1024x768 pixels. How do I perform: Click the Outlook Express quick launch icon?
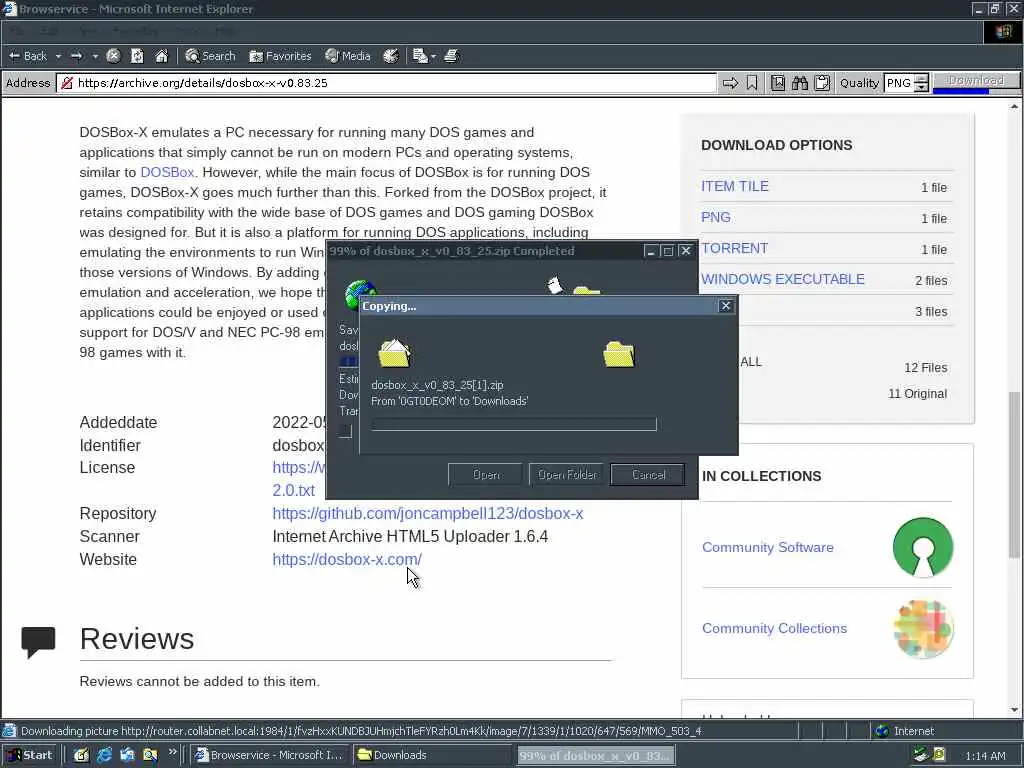point(127,755)
